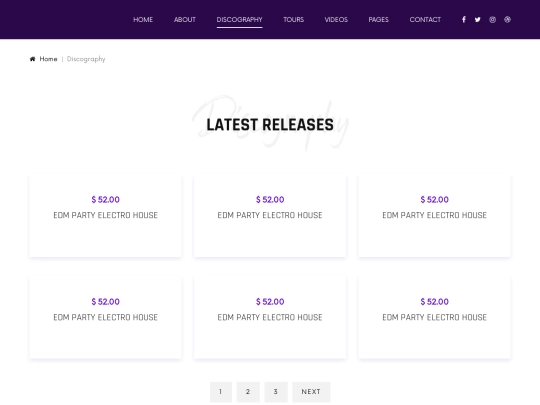Click the Discography breadcrumb text
The height and width of the screenshot is (405, 540).
tap(86, 59)
